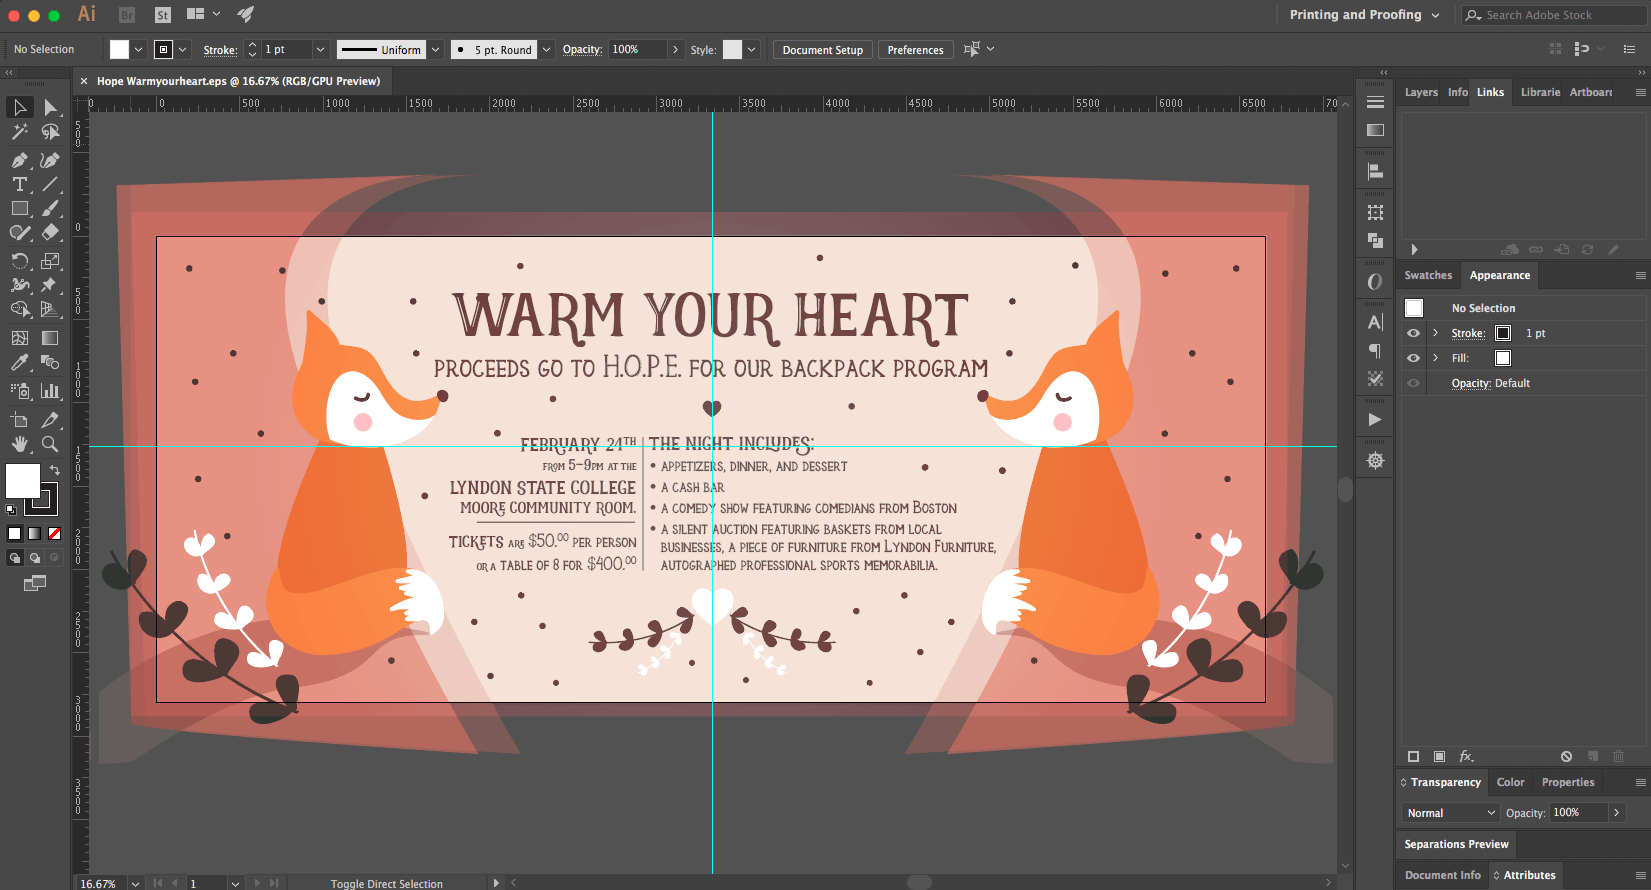Choose the Shape Builder tool
Viewport: 1651px width, 890px height.
pos(19,309)
